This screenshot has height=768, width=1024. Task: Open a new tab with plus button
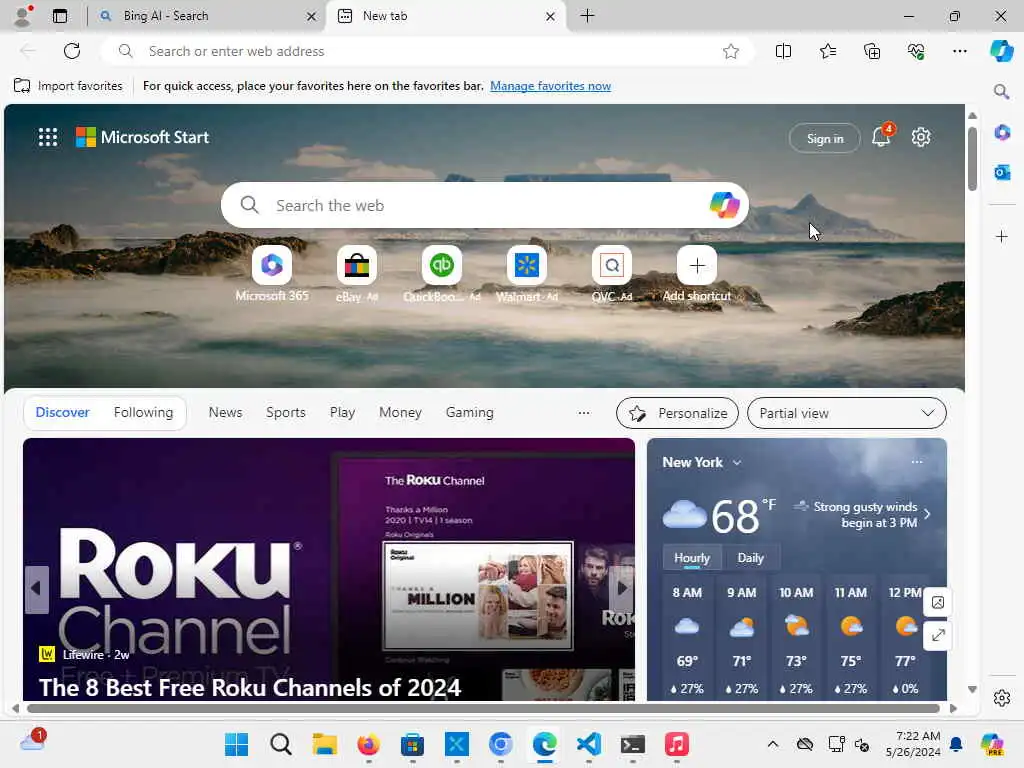[587, 16]
